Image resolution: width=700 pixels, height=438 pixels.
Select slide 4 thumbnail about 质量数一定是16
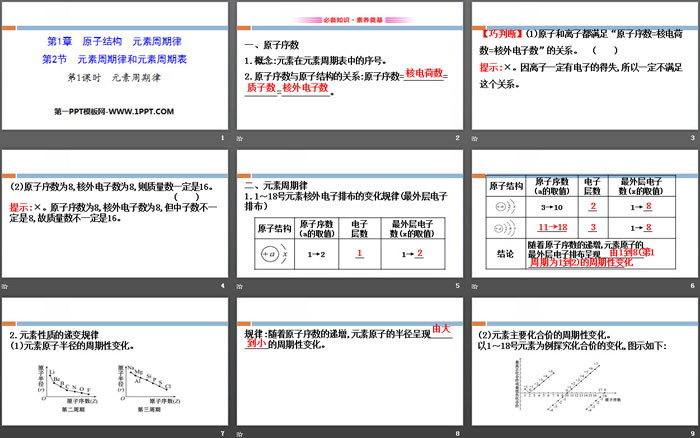pos(115,214)
